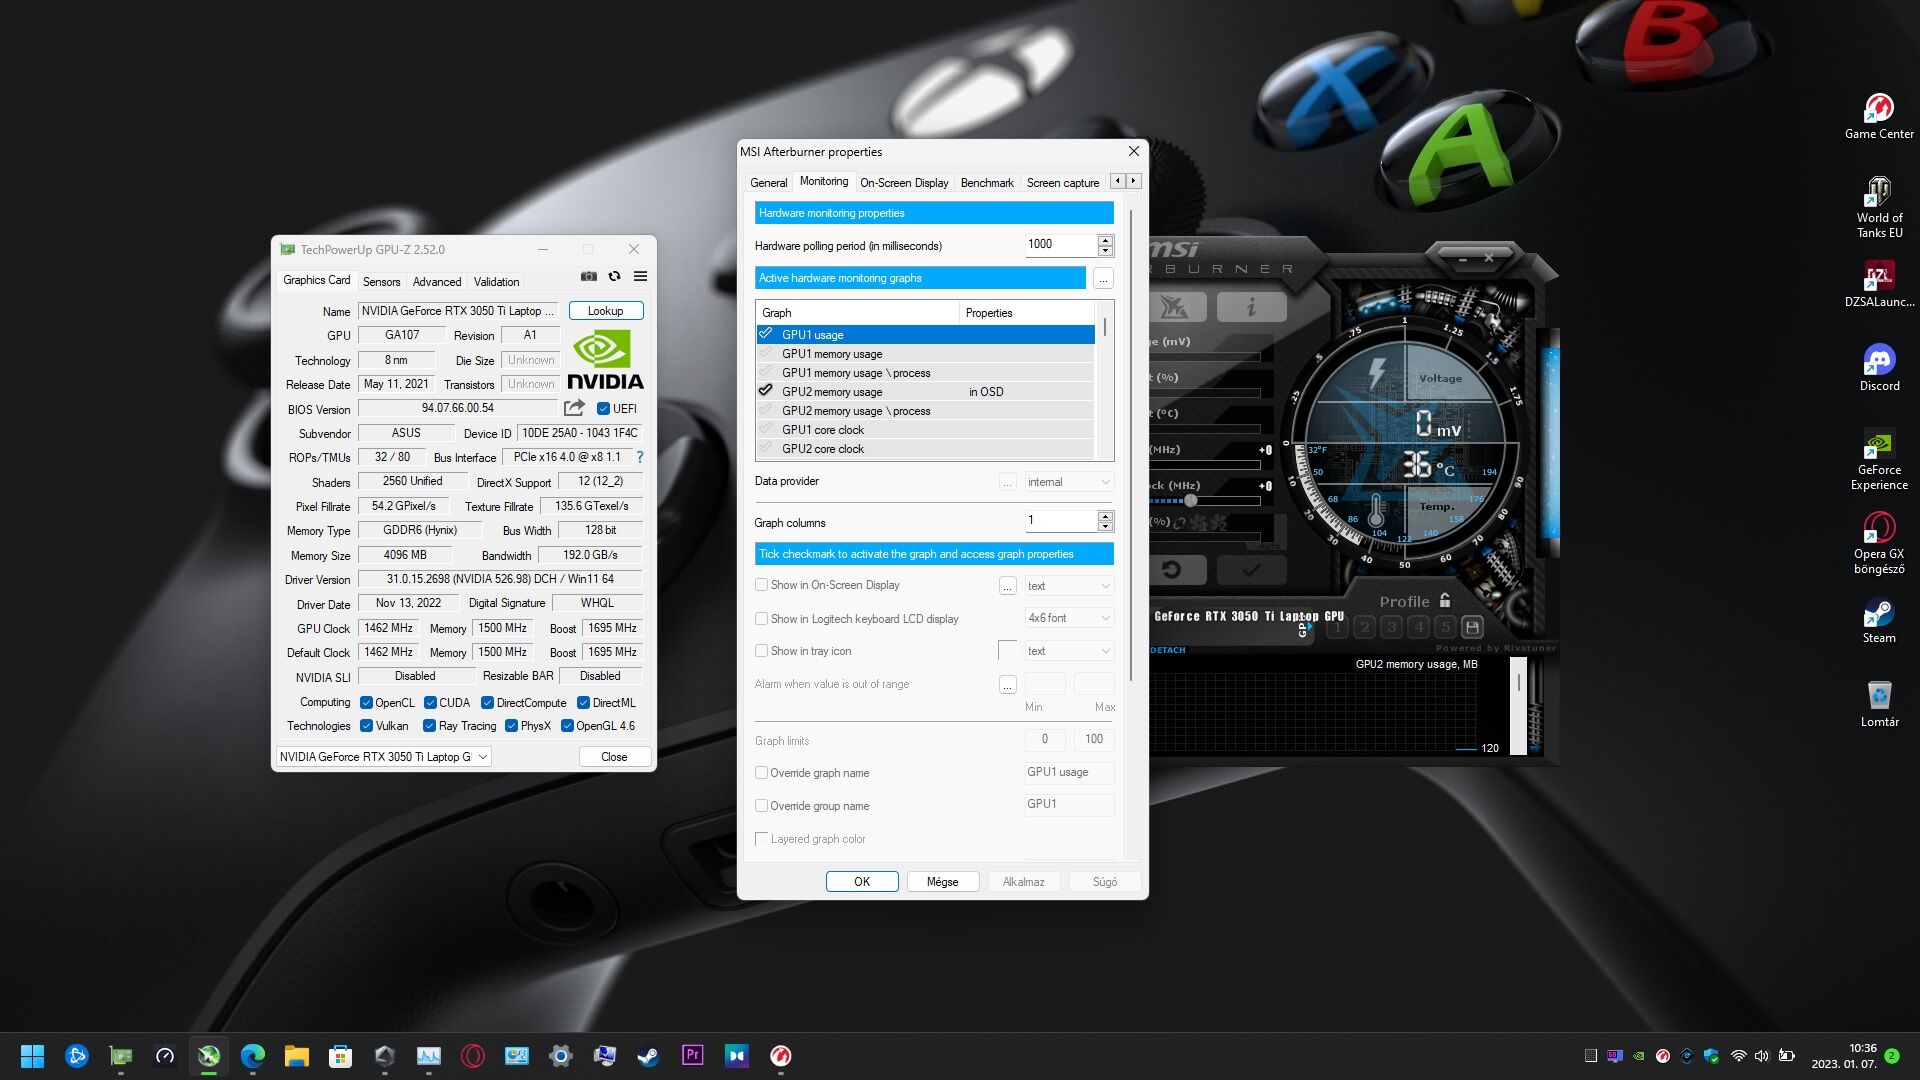Click the hardware polling period input field

(x=1061, y=244)
